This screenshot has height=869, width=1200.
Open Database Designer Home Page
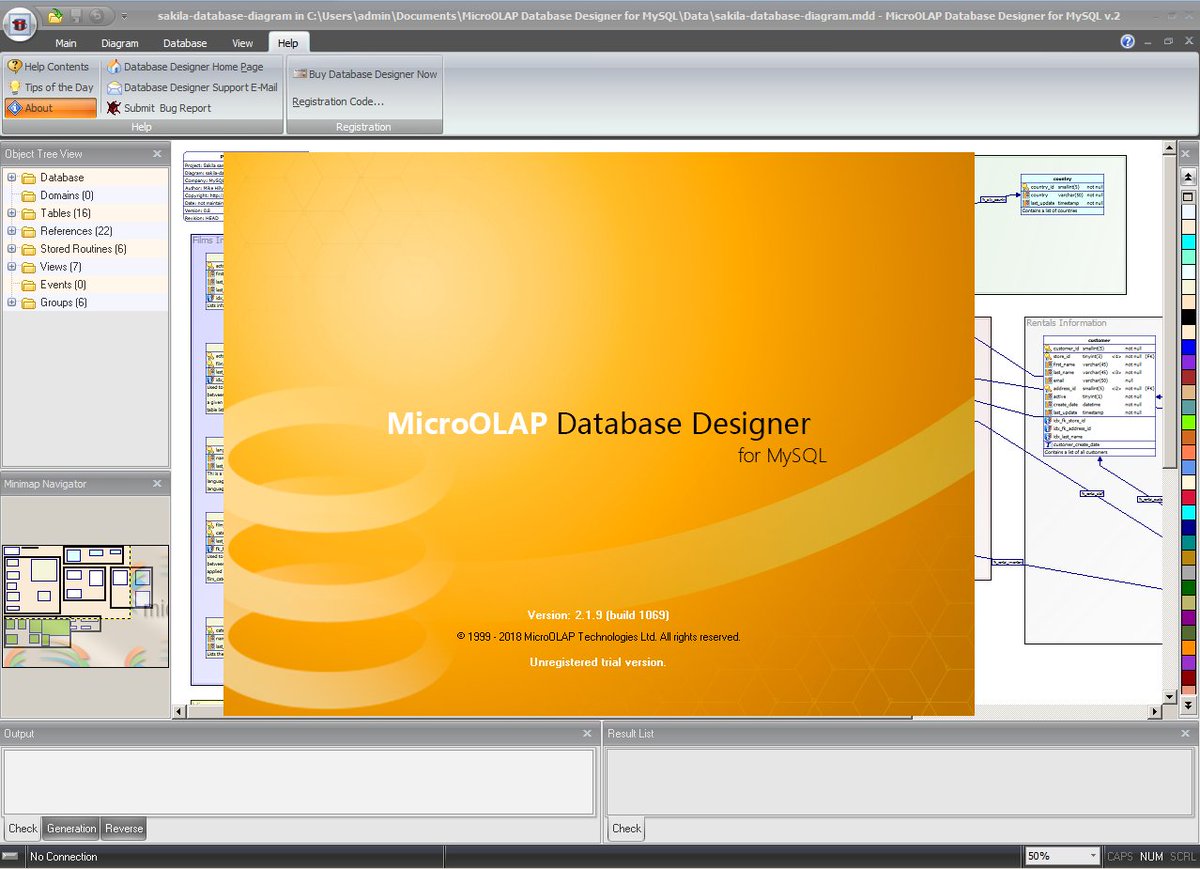tap(186, 67)
